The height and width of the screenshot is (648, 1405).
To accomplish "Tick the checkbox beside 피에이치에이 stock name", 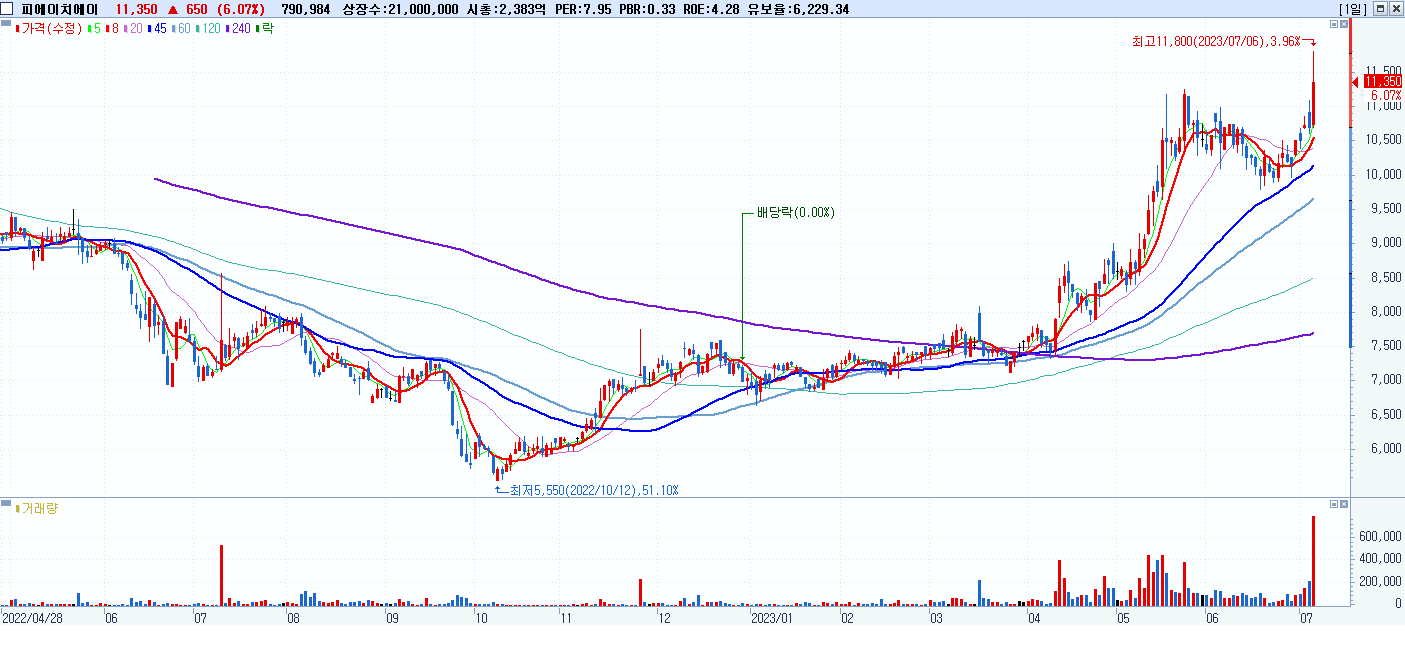I will pos(8,9).
